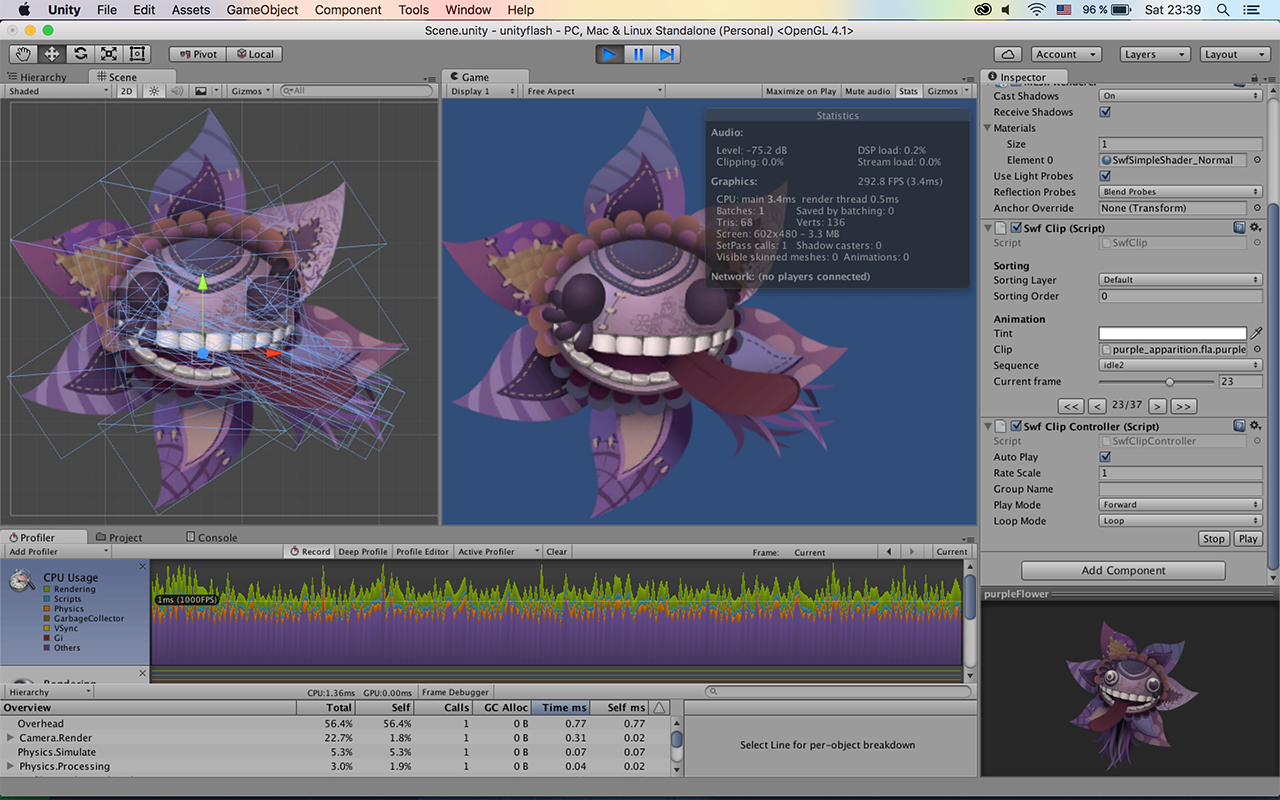Screen dimensions: 1280x800
Task: Click the Step frame button
Action: pos(666,54)
